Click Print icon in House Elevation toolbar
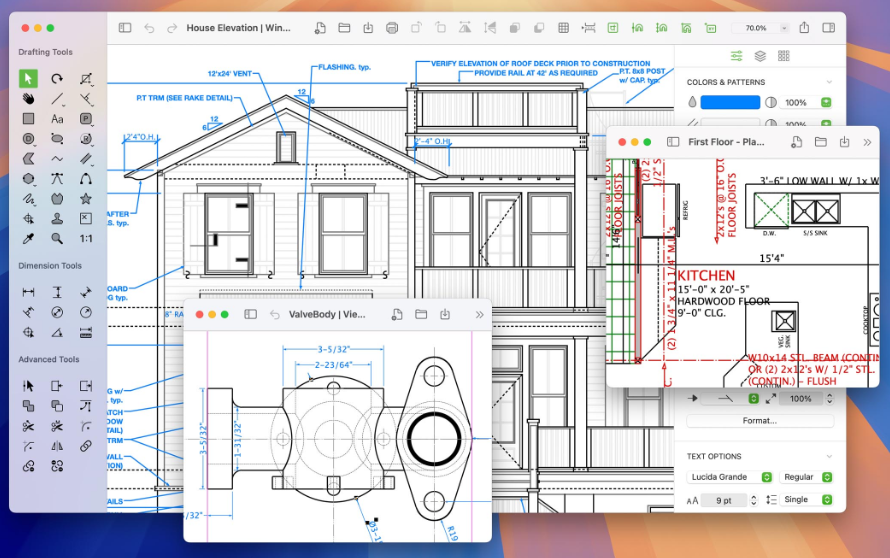The image size is (890, 558). 392,28
